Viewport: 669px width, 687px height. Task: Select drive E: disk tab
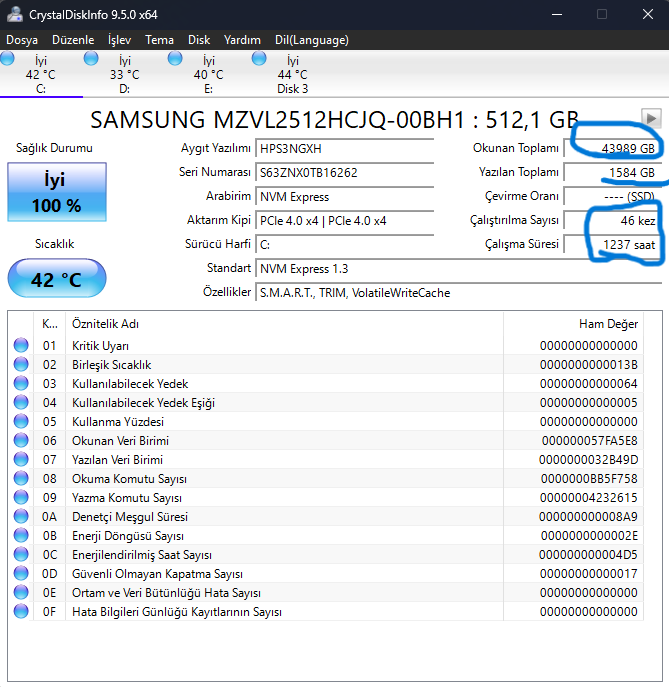pos(209,74)
